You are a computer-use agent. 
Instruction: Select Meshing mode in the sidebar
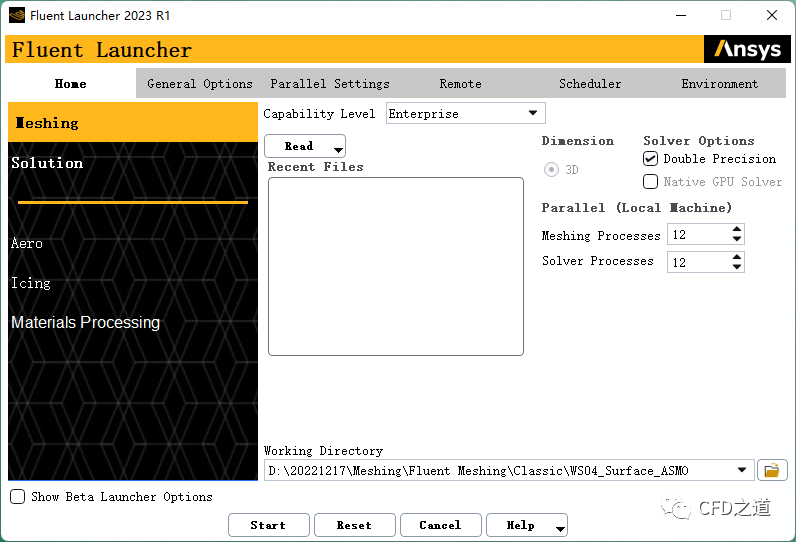133,122
